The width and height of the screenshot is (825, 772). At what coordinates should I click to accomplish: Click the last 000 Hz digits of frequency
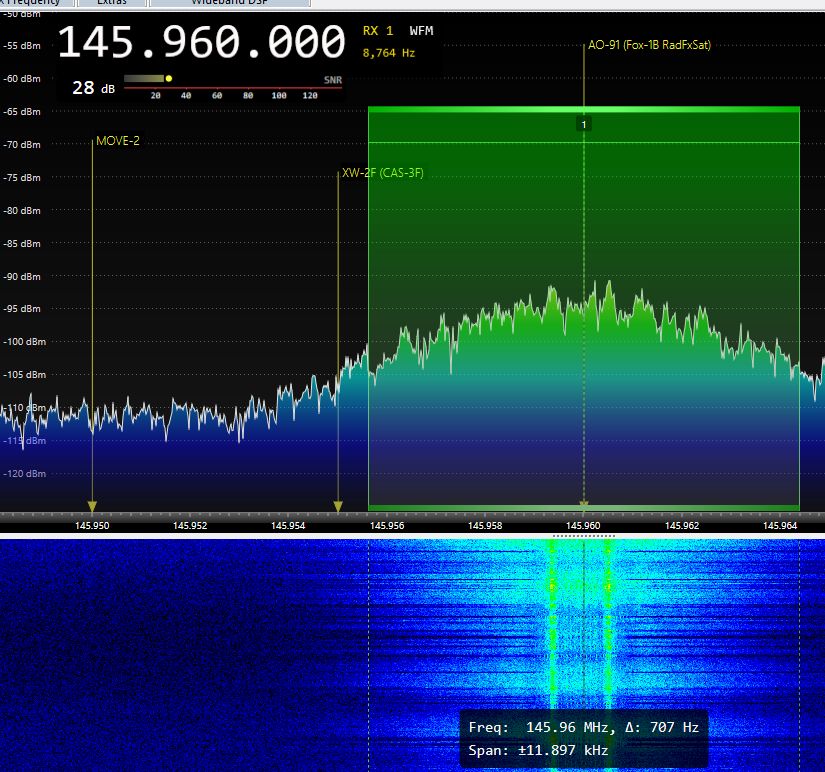306,42
